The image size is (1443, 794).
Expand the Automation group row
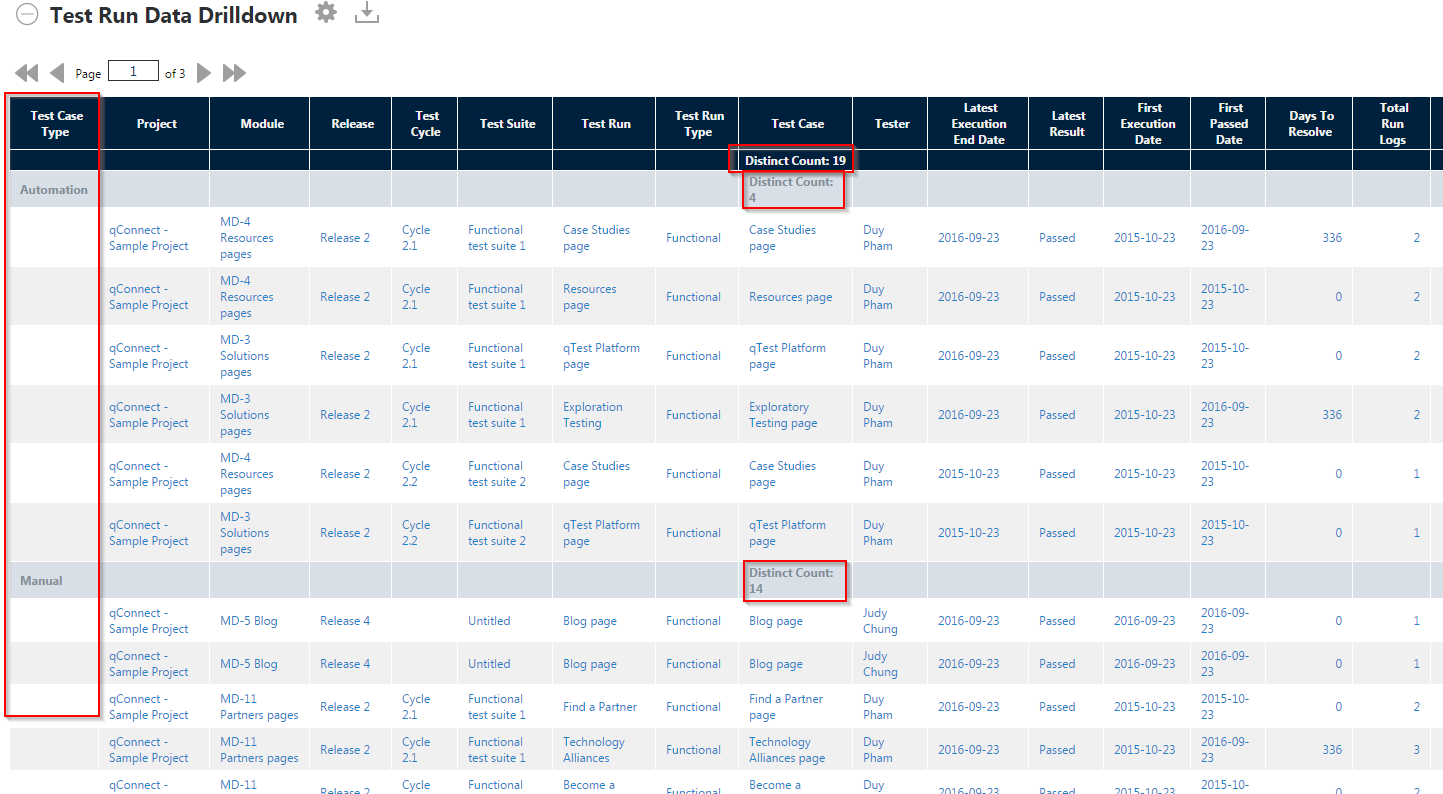click(x=54, y=190)
